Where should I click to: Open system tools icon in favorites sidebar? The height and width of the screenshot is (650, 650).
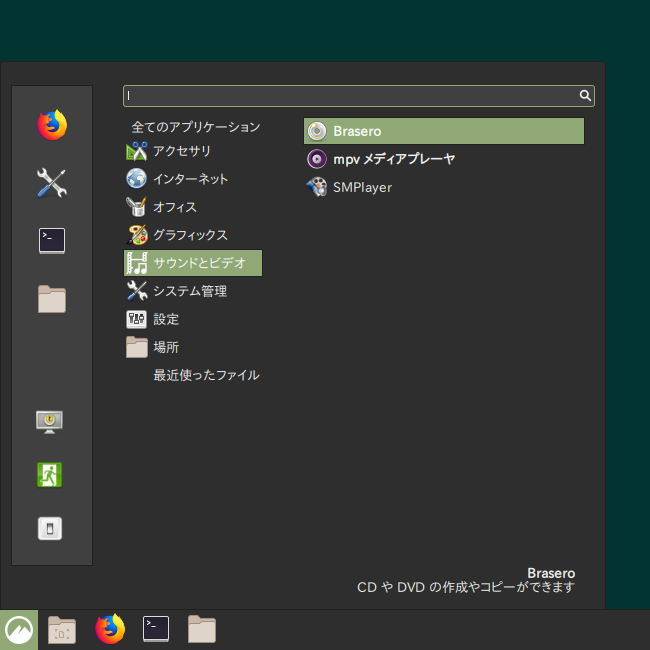coord(52,183)
